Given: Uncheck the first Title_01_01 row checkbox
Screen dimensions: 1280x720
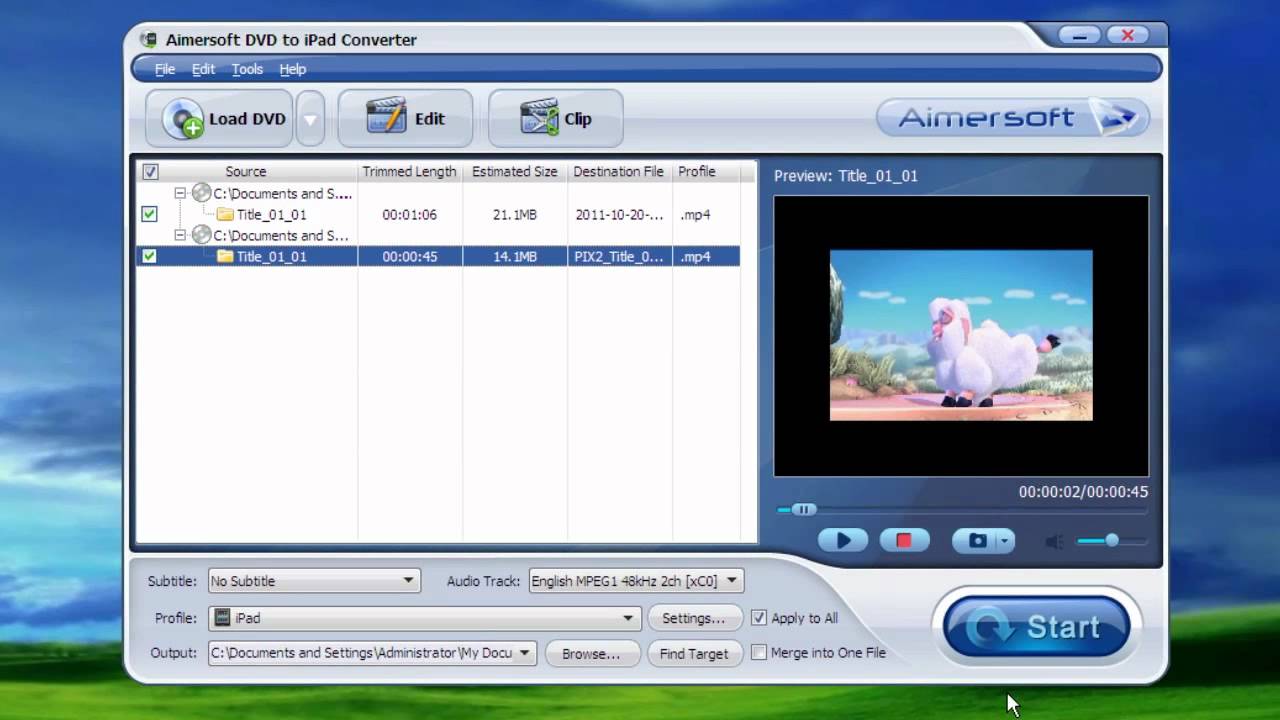Looking at the screenshot, I should click(x=149, y=214).
